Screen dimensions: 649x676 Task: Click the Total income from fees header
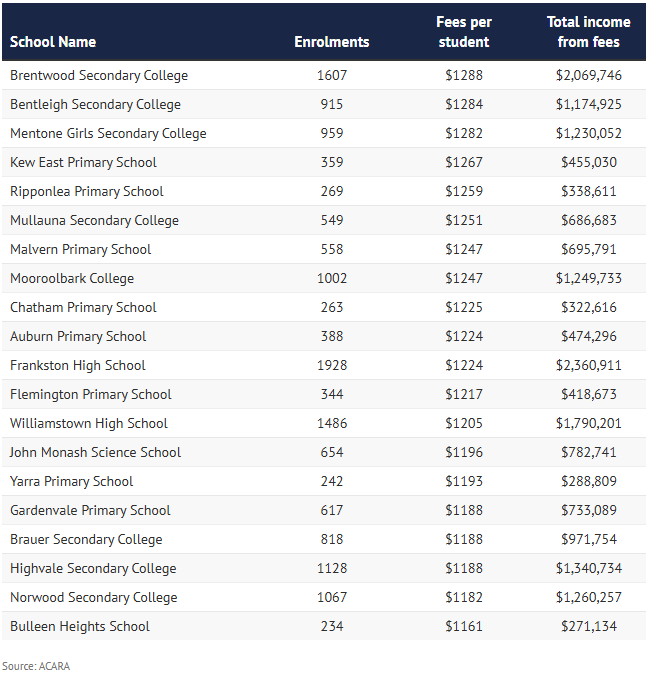(x=588, y=32)
